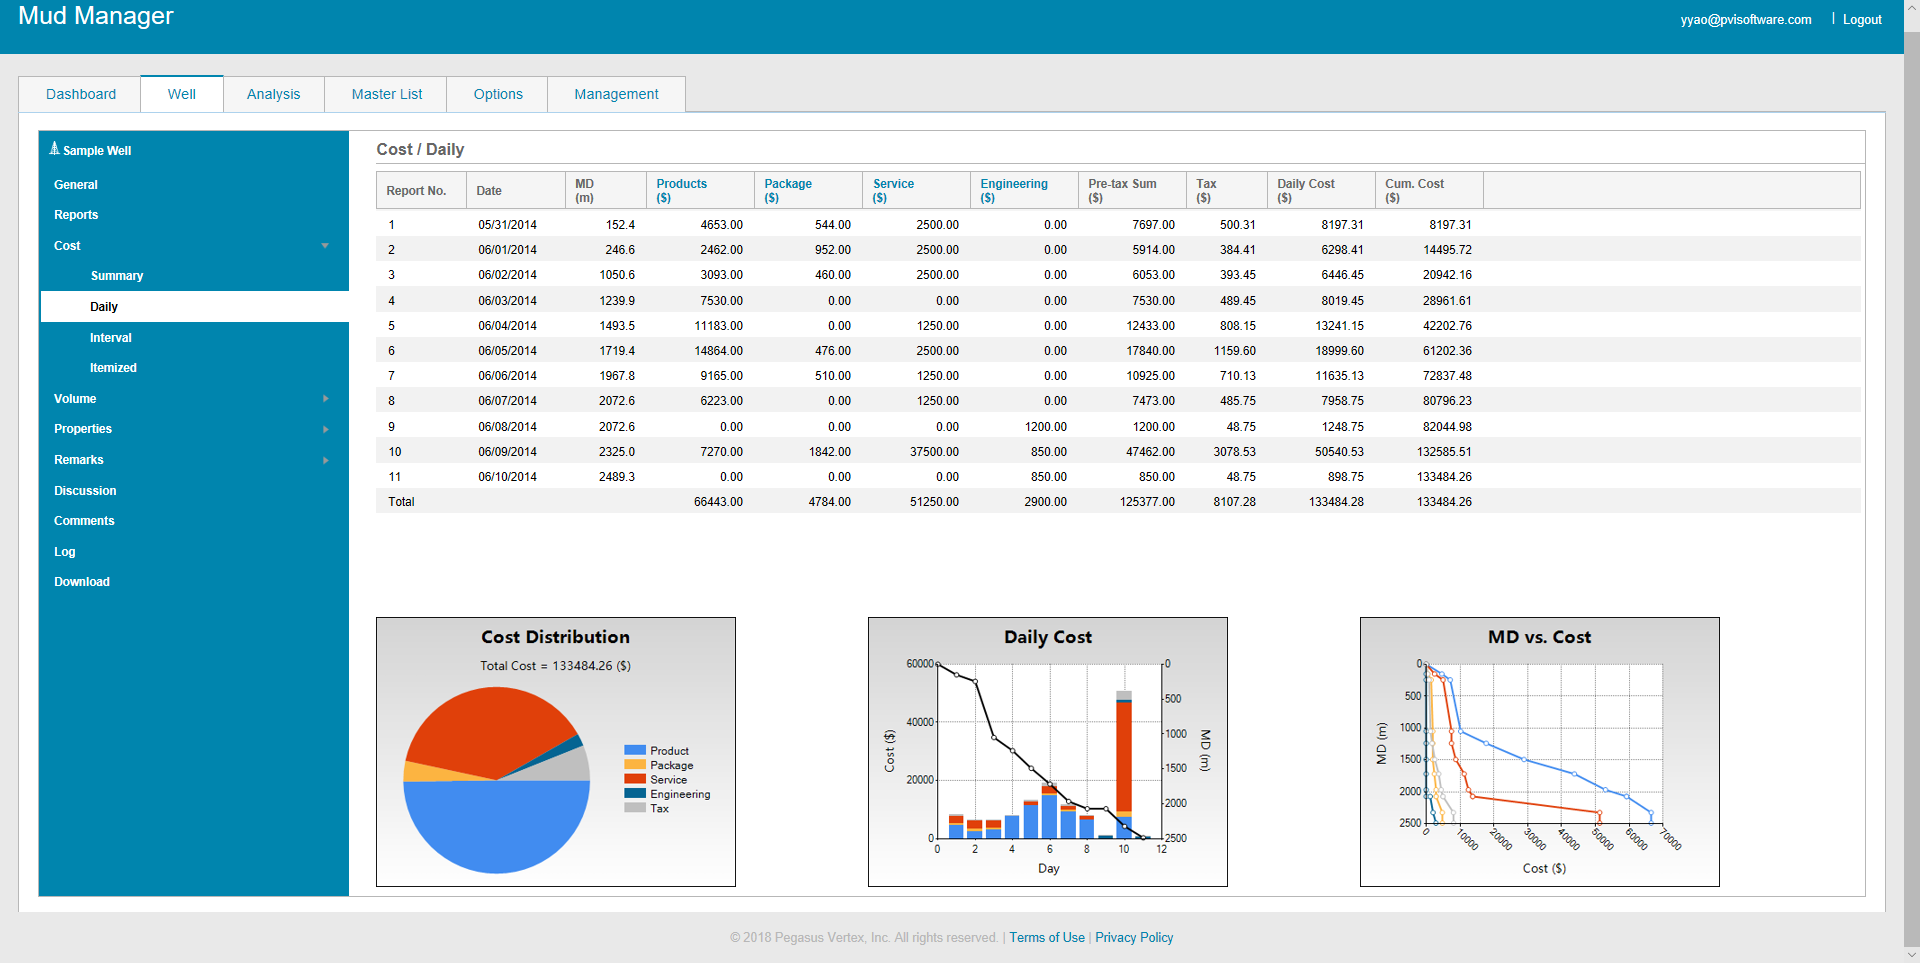Select Itemized in the Cost menu

113,368
